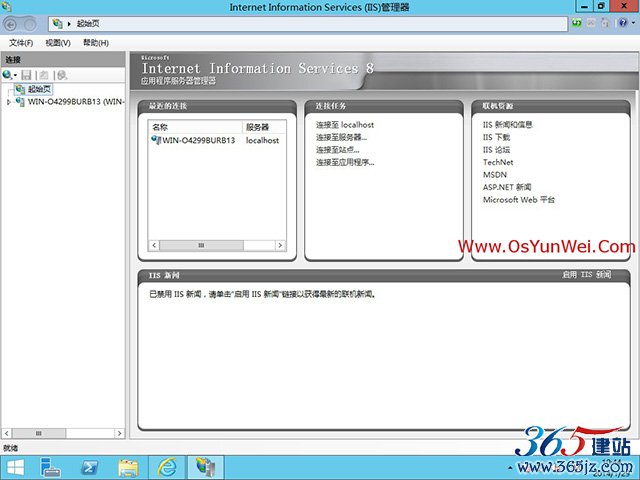Viewport: 640px width, 480px height.
Task: Click the stop loading icon in address bar
Action: 591,23
